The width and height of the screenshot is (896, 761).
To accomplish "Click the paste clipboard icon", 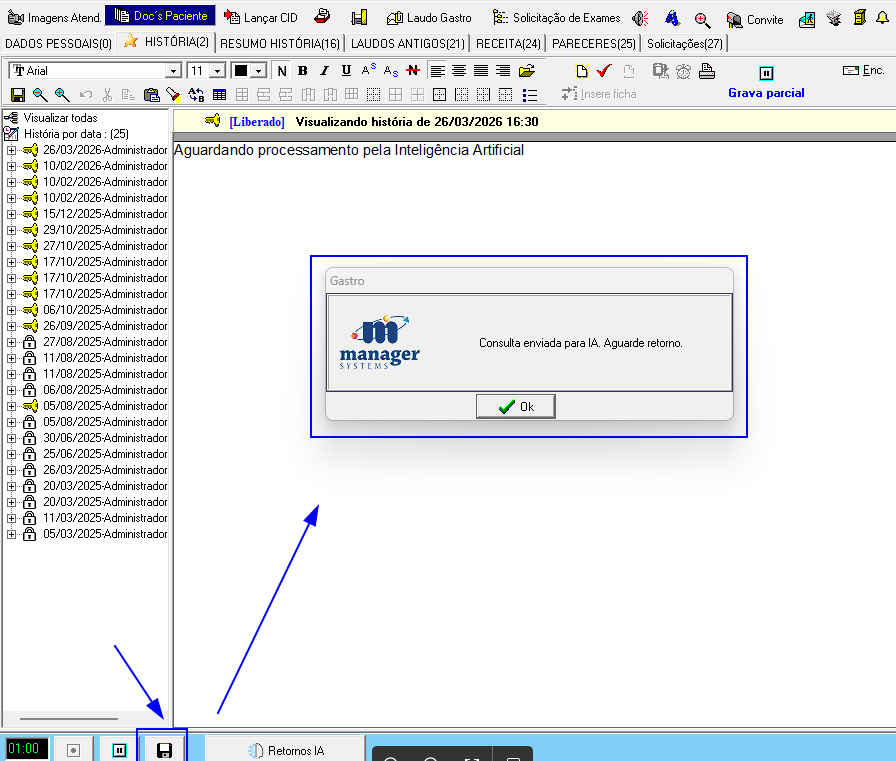I will pos(151,95).
